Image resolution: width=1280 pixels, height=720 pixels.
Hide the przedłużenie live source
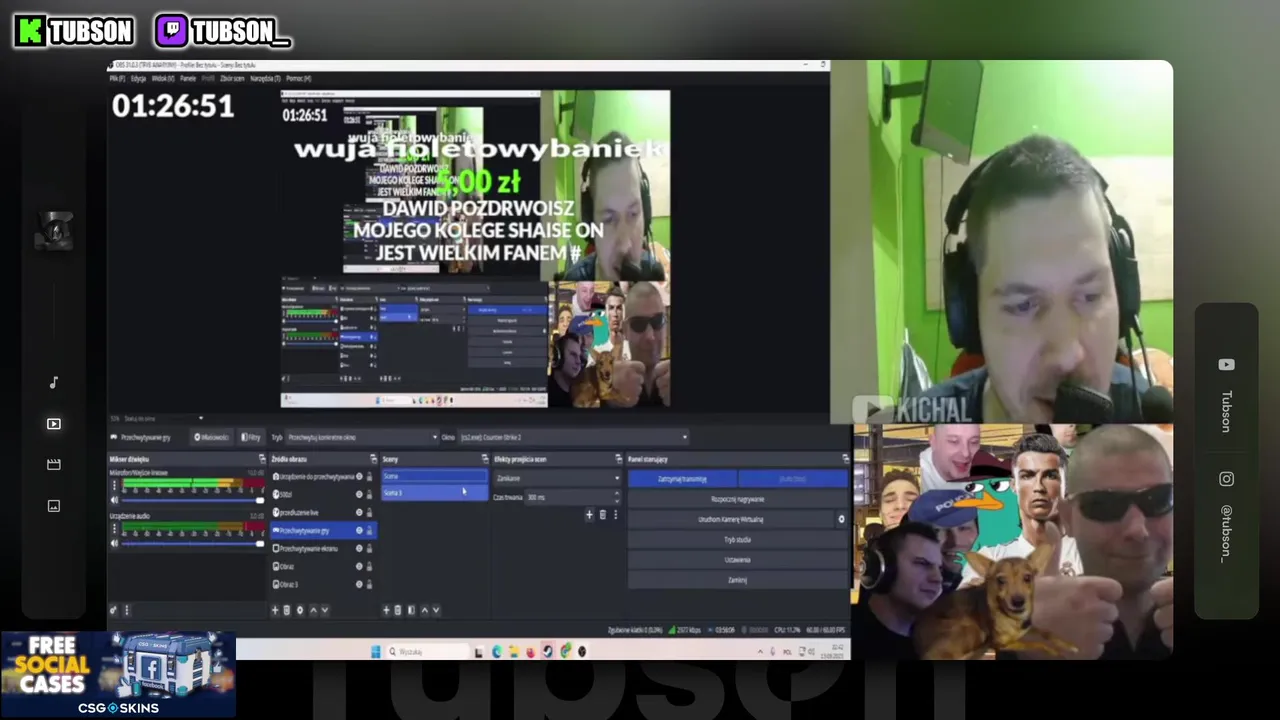coord(359,513)
